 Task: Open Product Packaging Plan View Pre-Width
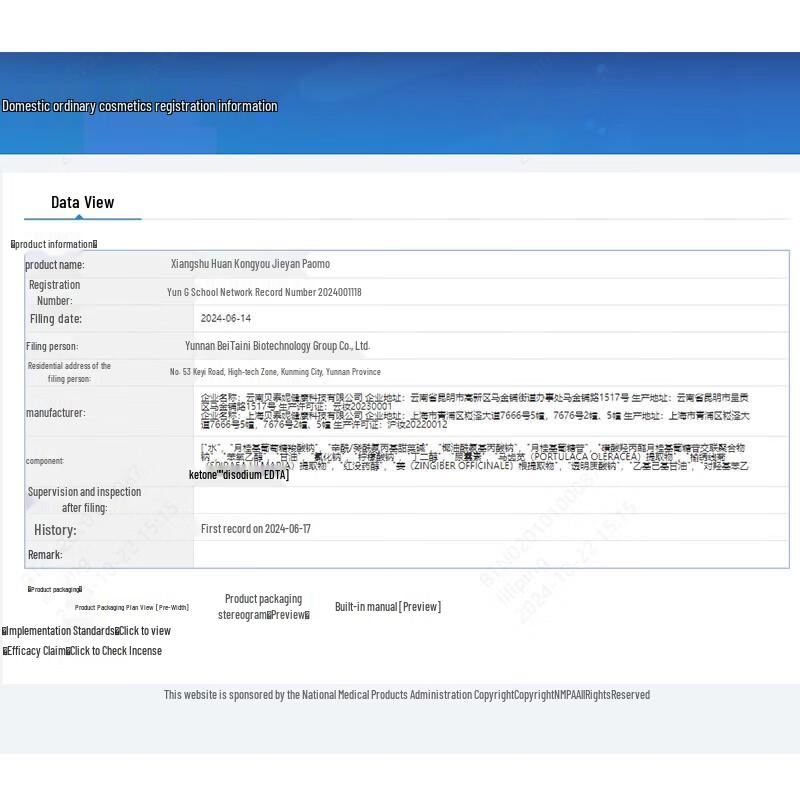pyautogui.click(x=131, y=608)
